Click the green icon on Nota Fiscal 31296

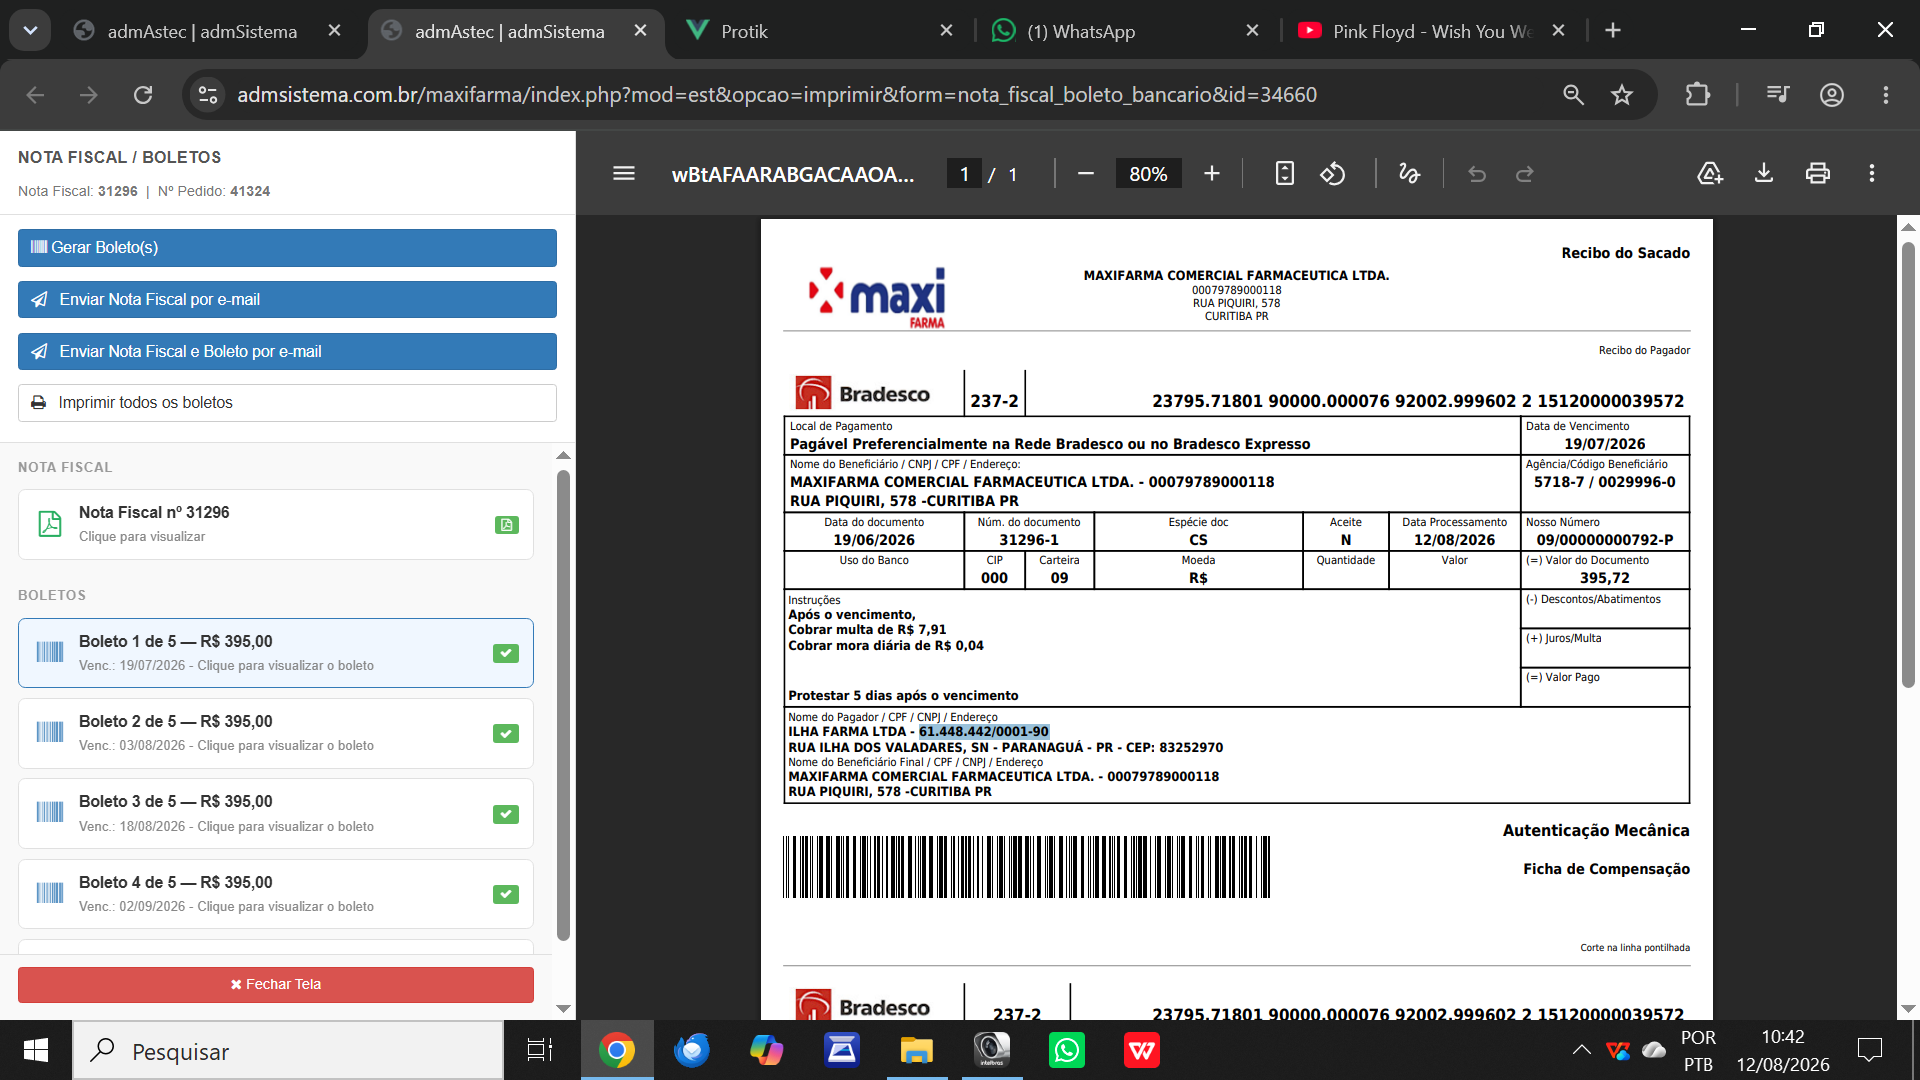[x=507, y=525]
